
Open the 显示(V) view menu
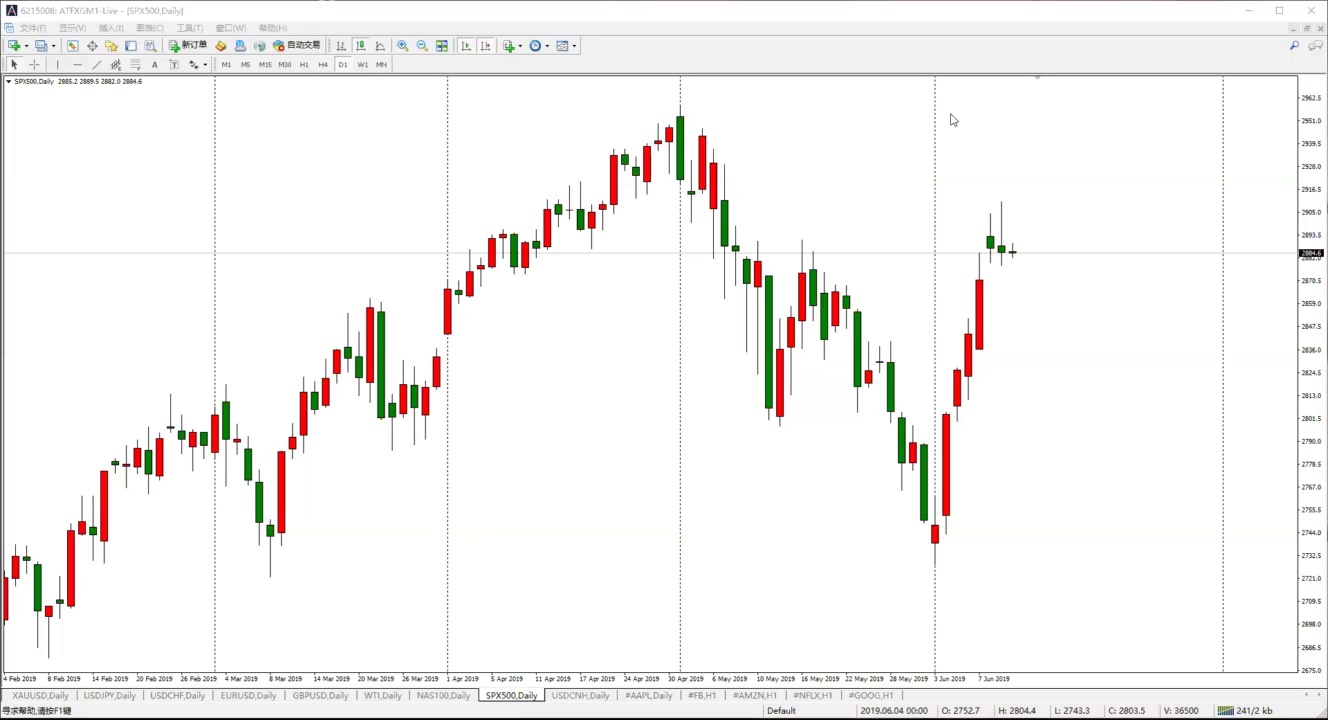click(72, 28)
